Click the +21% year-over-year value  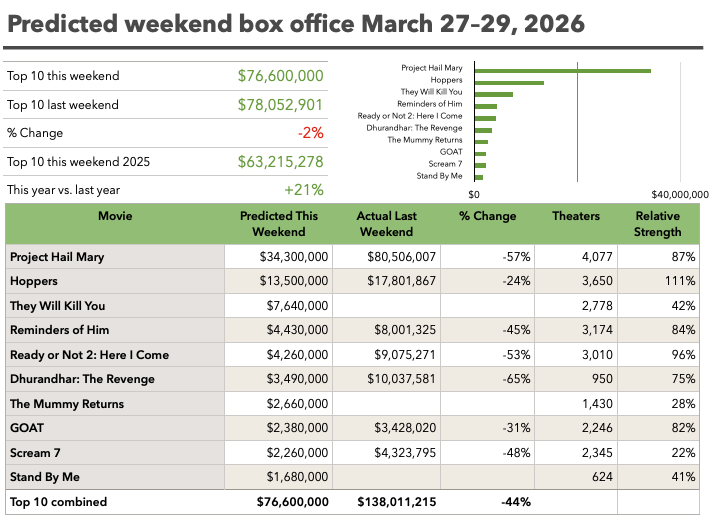[x=303, y=190]
